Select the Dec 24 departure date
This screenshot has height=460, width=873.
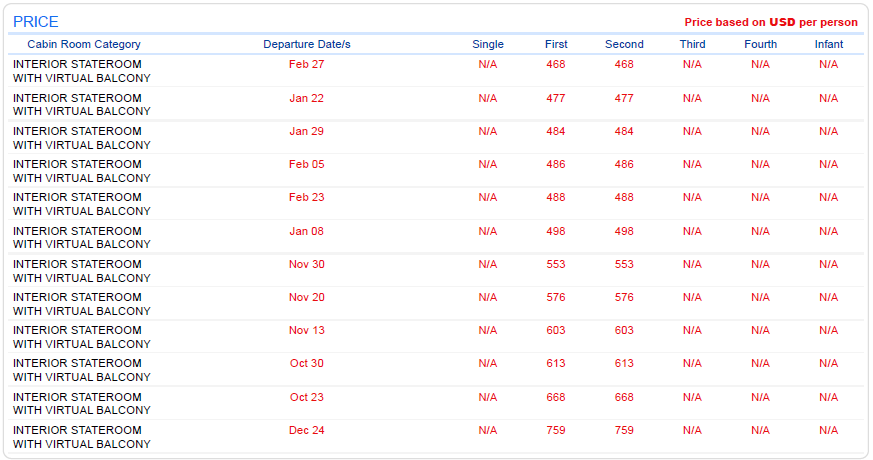point(306,430)
